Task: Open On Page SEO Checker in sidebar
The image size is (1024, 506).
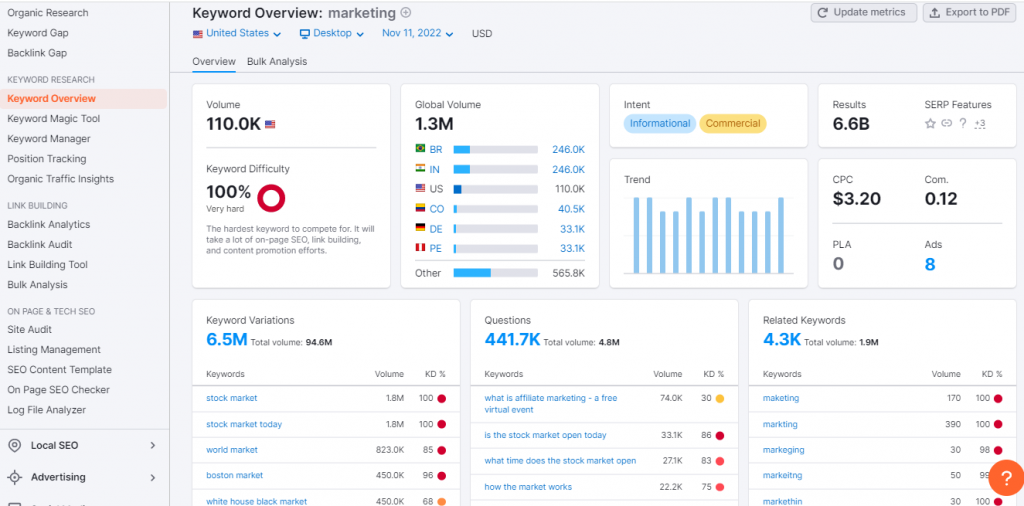Action: coord(59,390)
